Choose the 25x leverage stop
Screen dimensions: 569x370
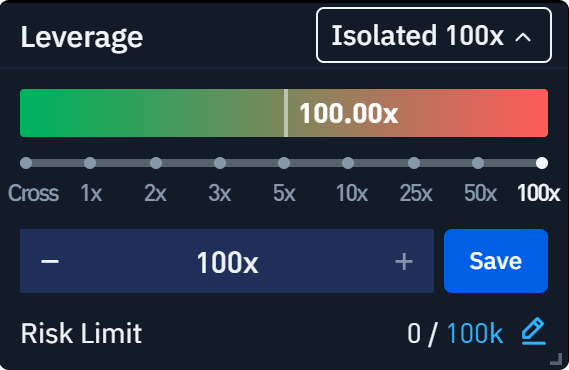tap(414, 163)
